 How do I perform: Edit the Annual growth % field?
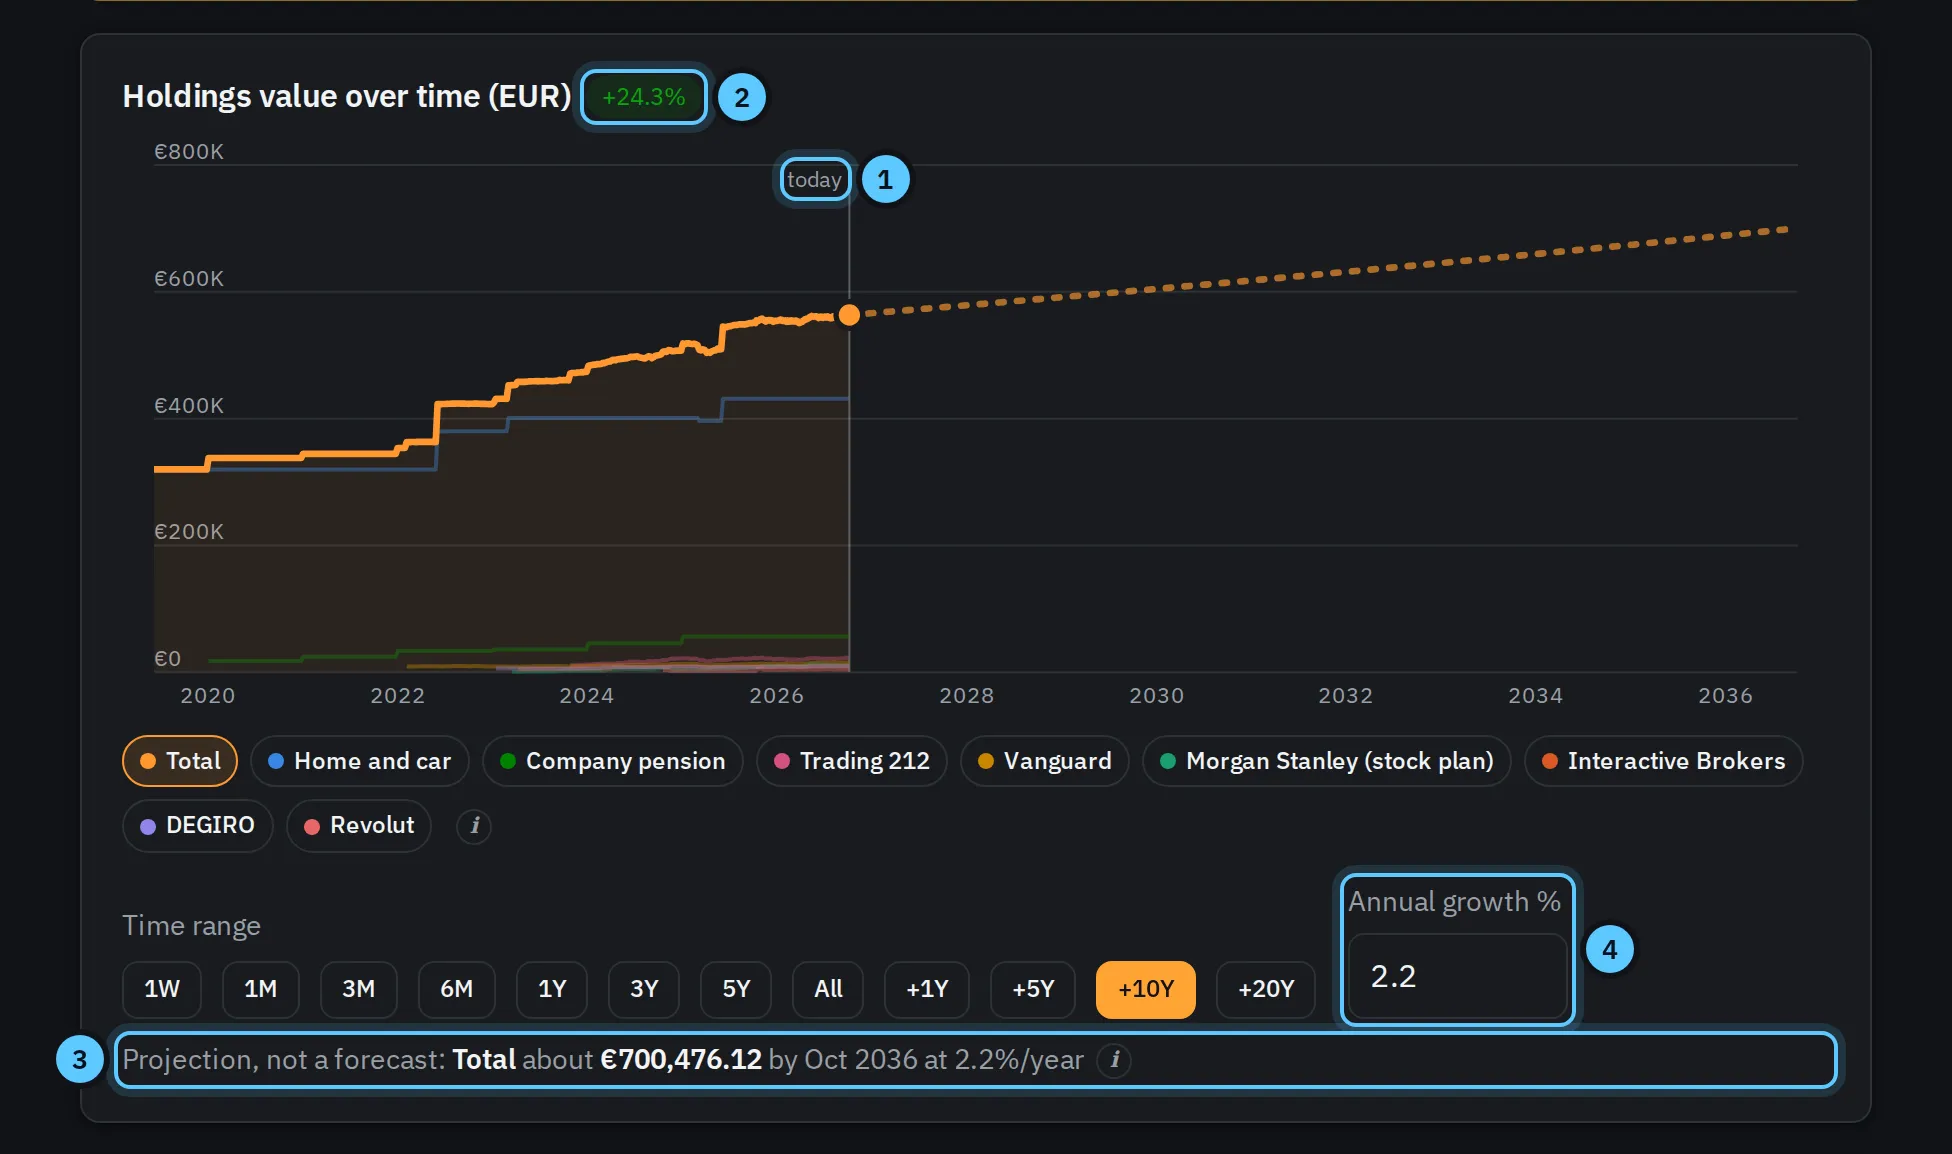coord(1458,977)
